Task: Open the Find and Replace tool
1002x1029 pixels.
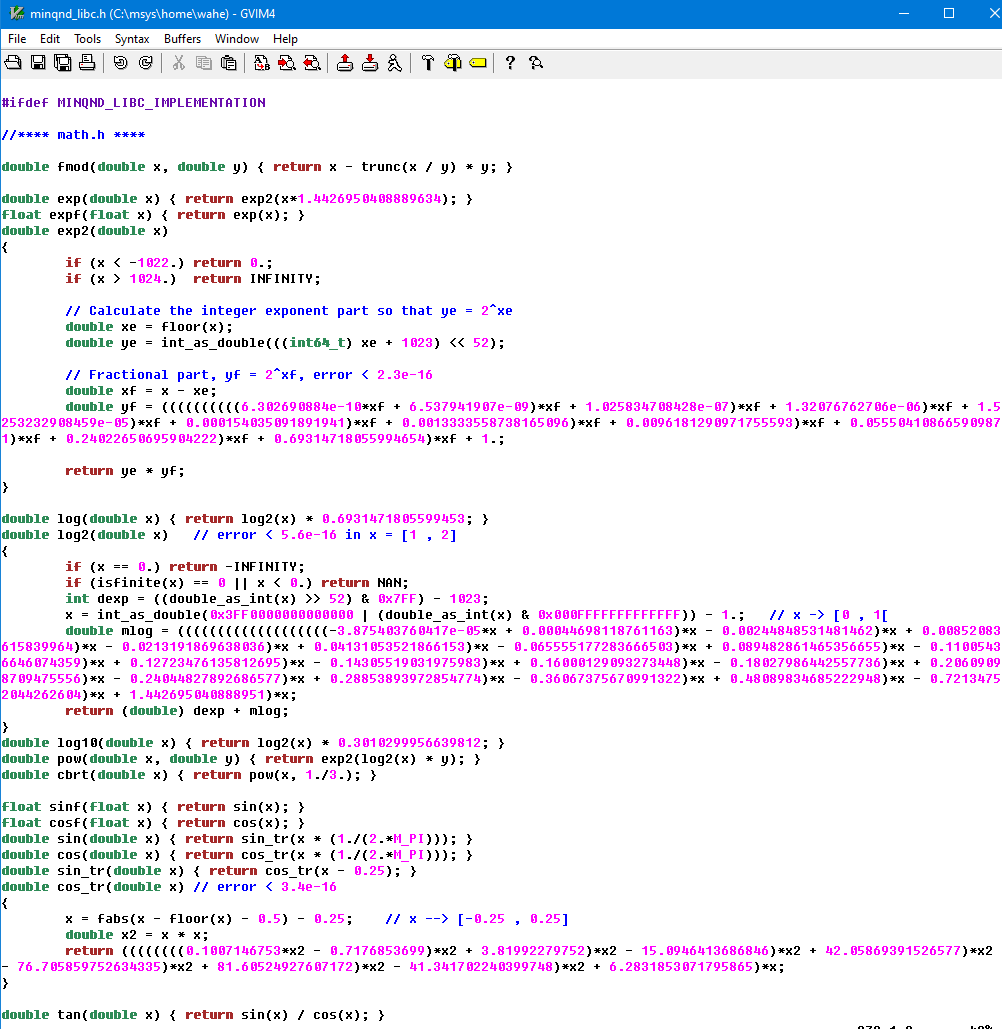Action: tap(262, 63)
